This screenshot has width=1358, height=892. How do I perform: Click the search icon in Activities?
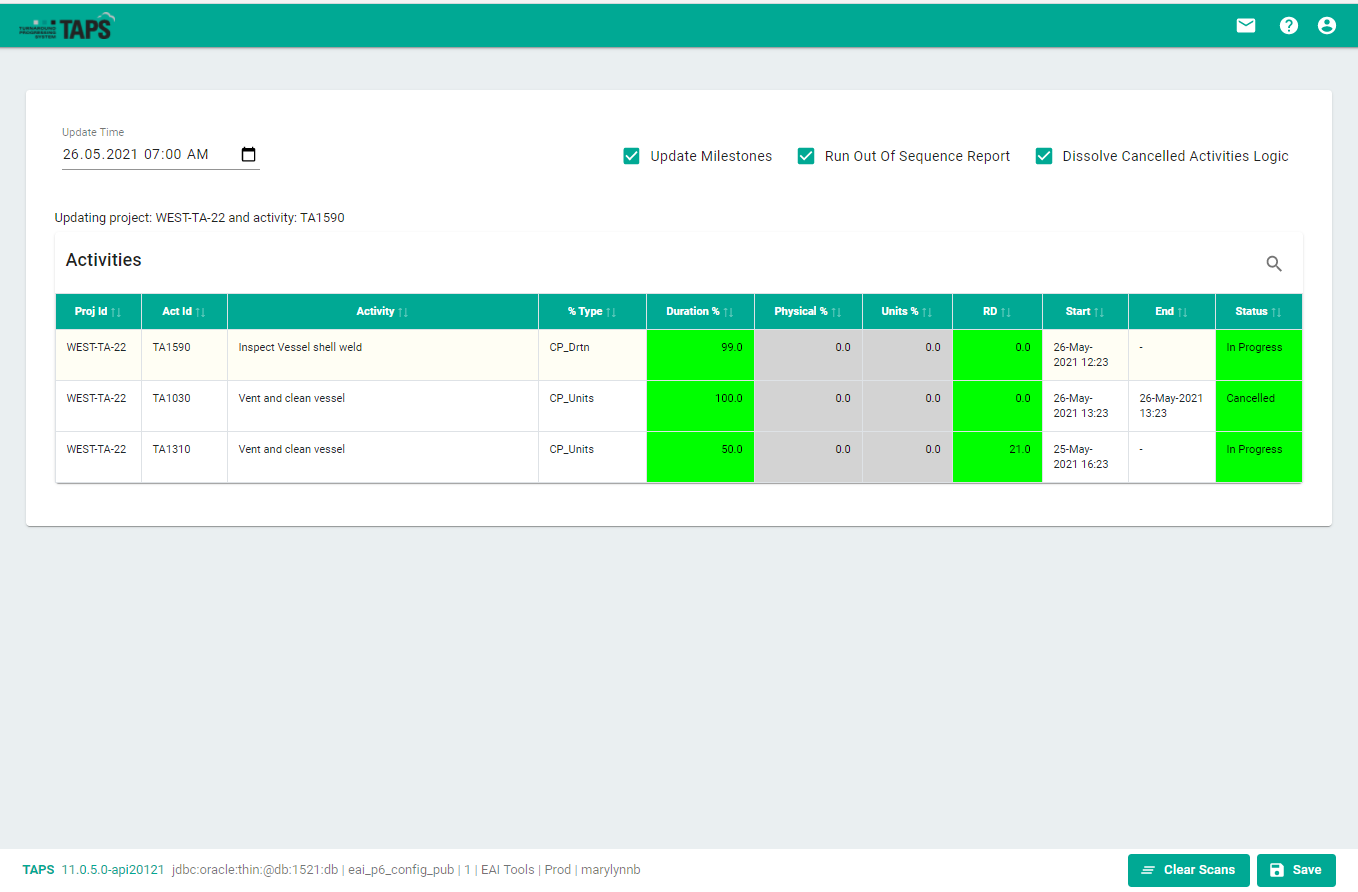[1274, 264]
